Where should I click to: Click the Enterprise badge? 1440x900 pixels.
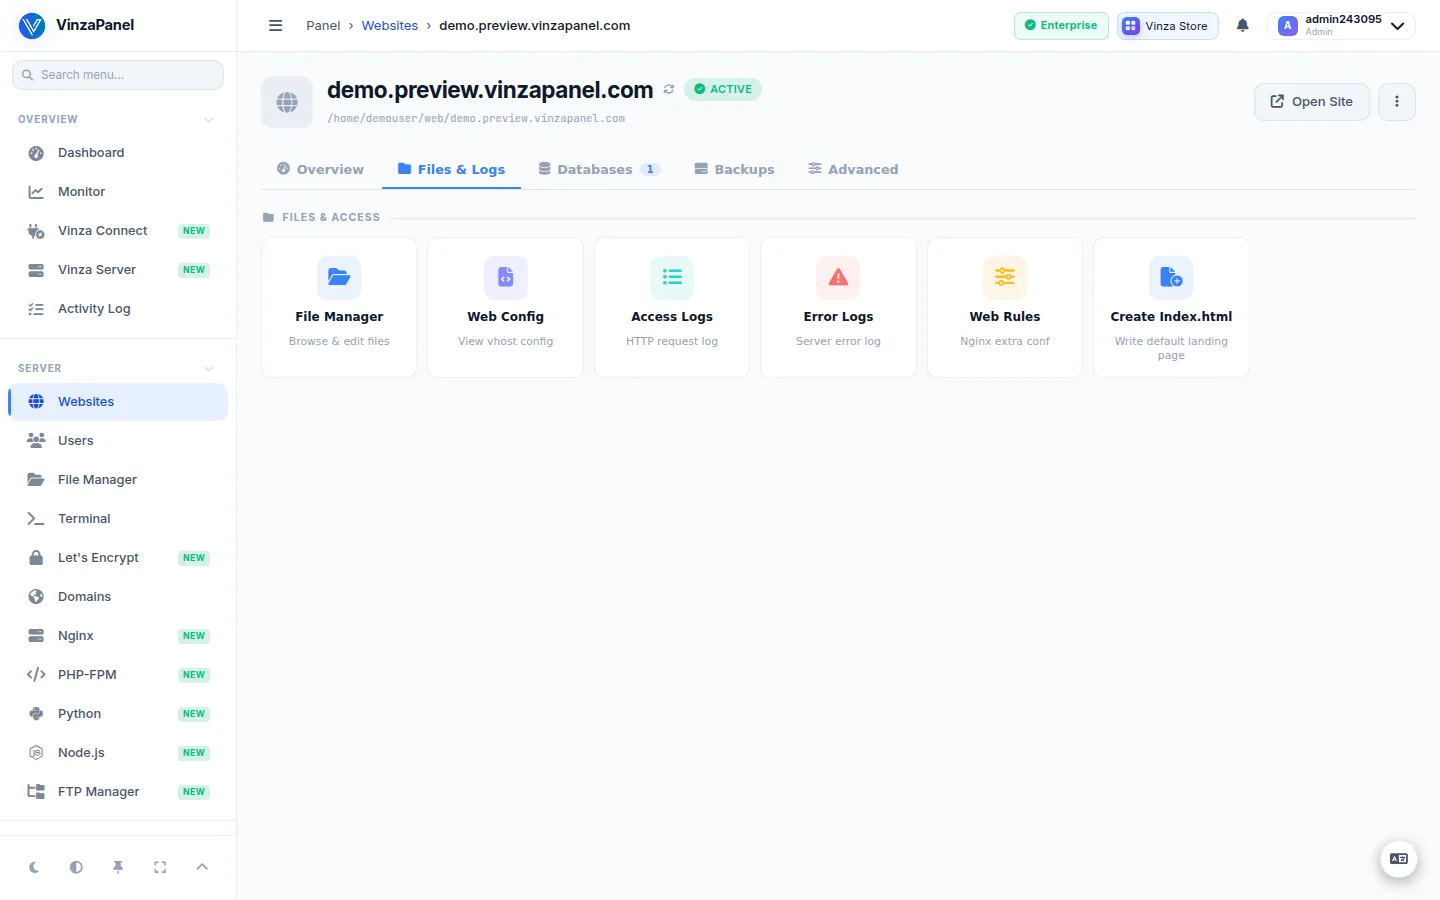tap(1061, 26)
